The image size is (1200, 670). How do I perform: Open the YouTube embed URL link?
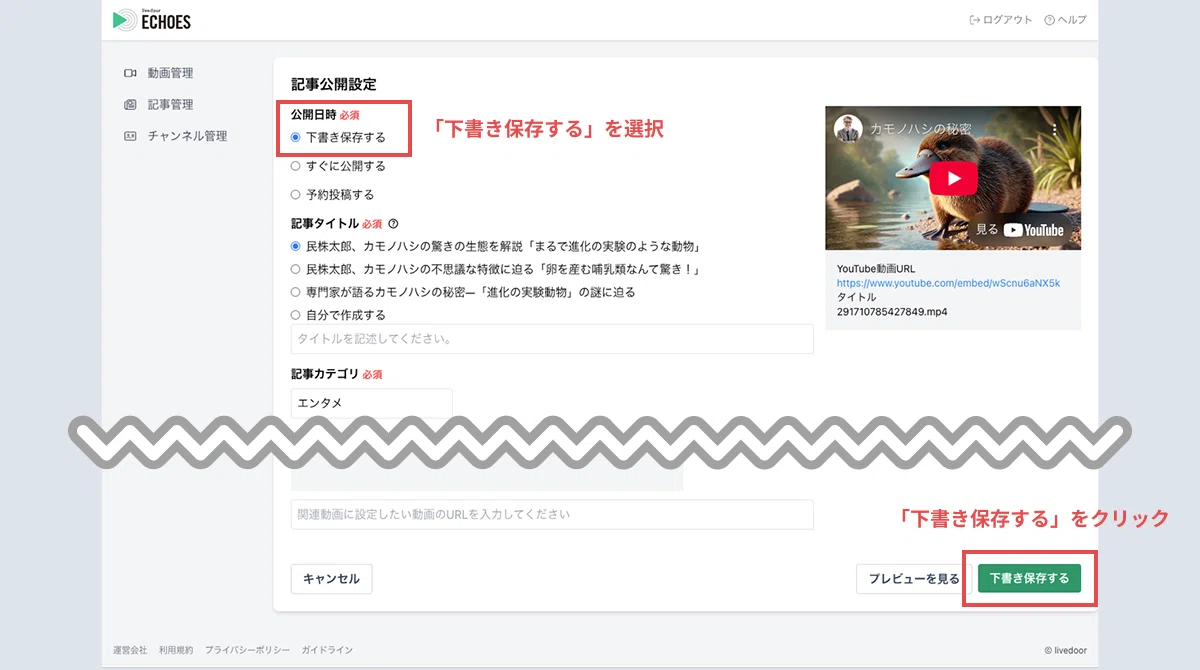[948, 283]
